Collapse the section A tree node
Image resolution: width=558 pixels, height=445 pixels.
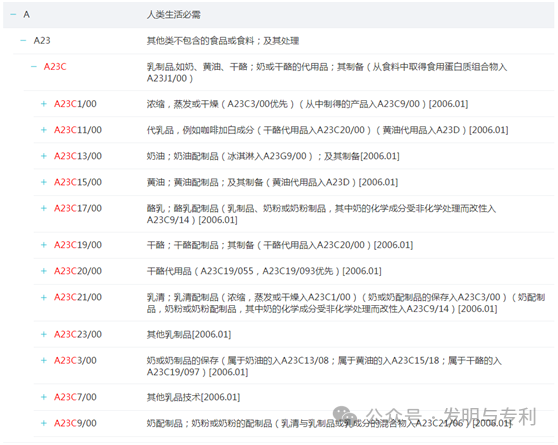click(x=13, y=15)
